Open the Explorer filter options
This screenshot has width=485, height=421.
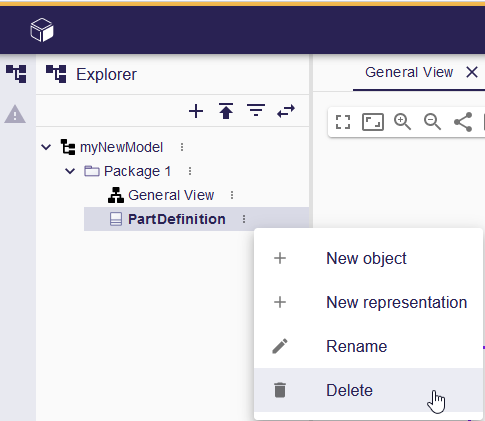(x=256, y=110)
